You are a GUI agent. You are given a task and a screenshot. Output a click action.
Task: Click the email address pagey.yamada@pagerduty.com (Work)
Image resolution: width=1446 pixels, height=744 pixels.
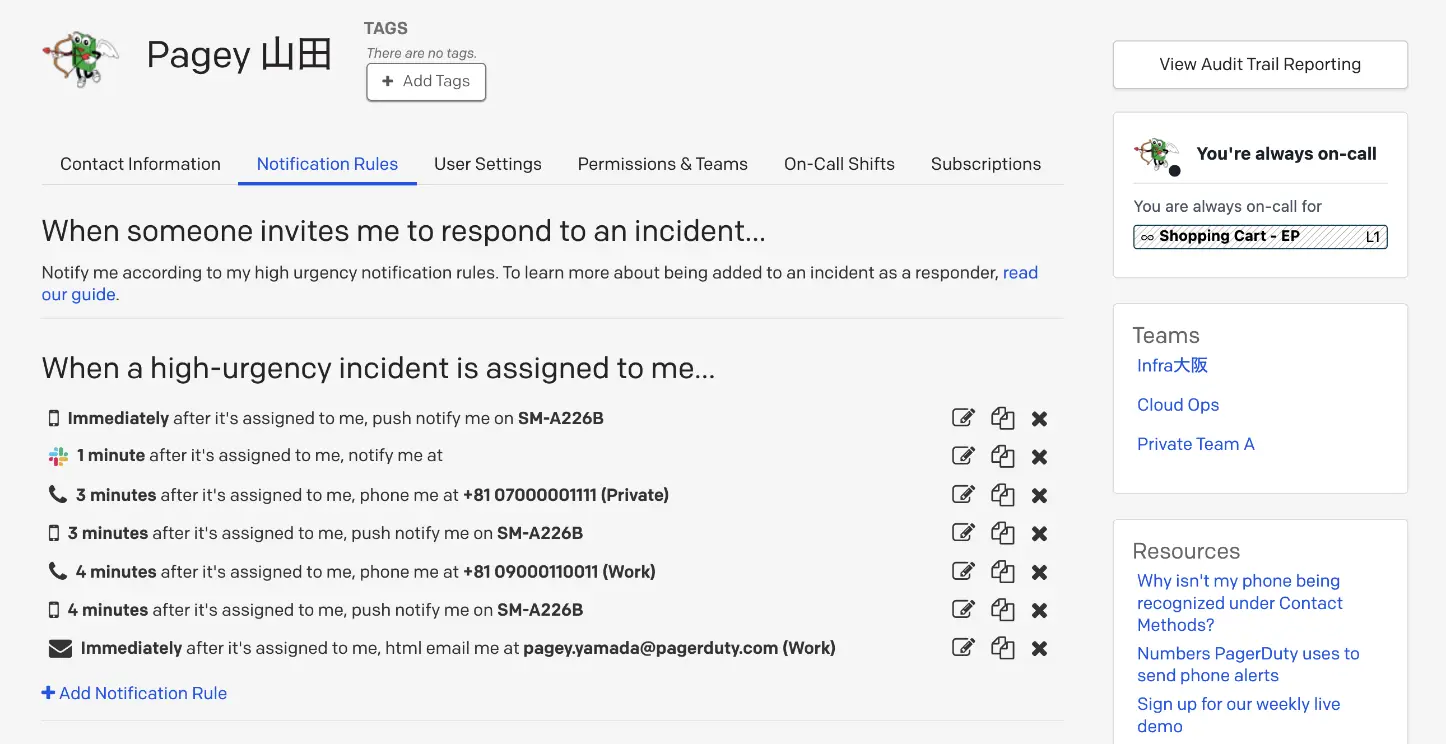(x=679, y=648)
